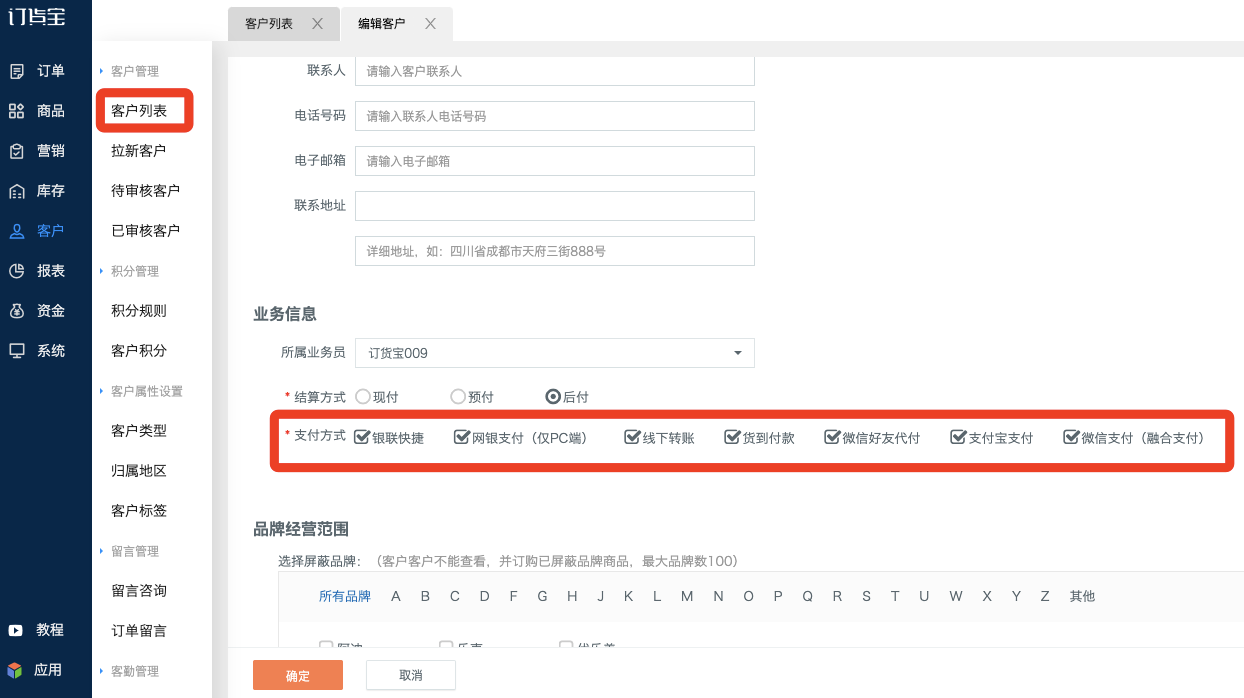Open the 报表 pie chart icon
The image size is (1244, 698).
17,271
